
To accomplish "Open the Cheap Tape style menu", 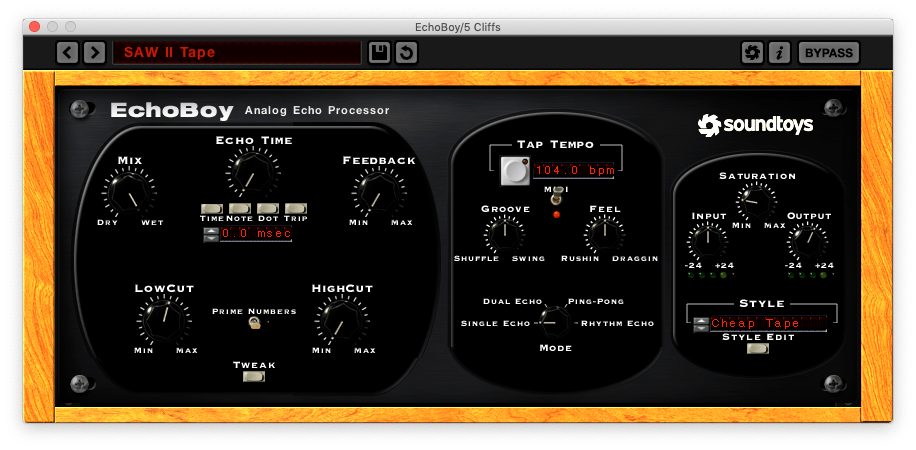I will (x=768, y=324).
